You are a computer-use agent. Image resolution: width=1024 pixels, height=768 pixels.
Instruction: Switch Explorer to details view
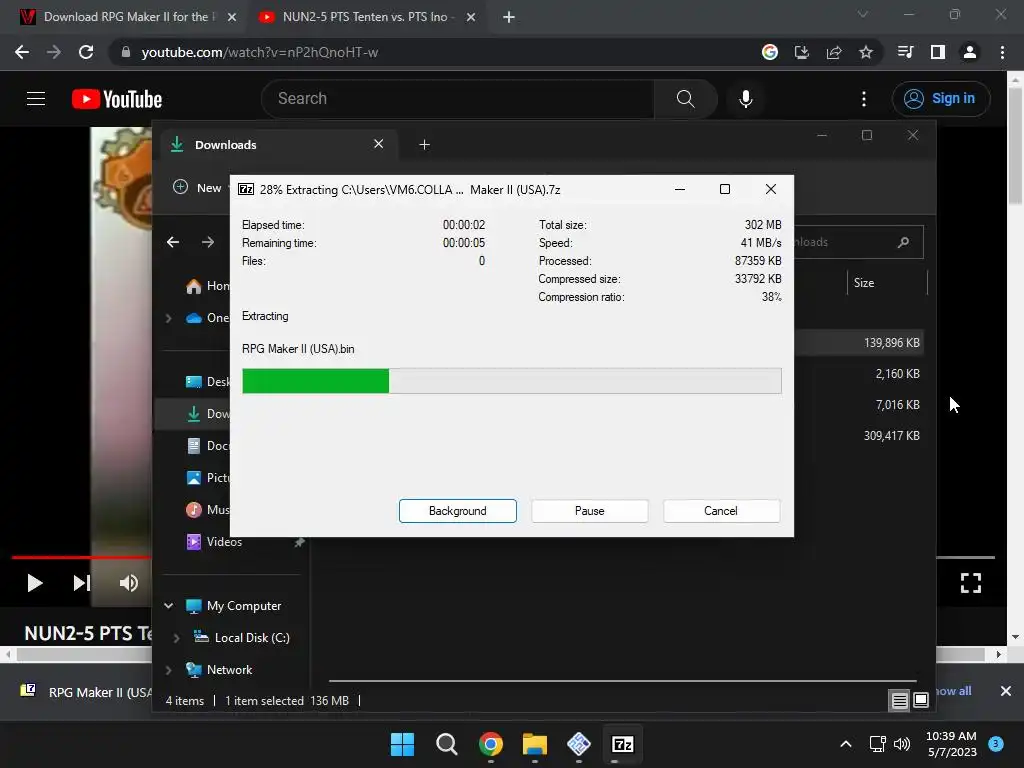(899, 701)
